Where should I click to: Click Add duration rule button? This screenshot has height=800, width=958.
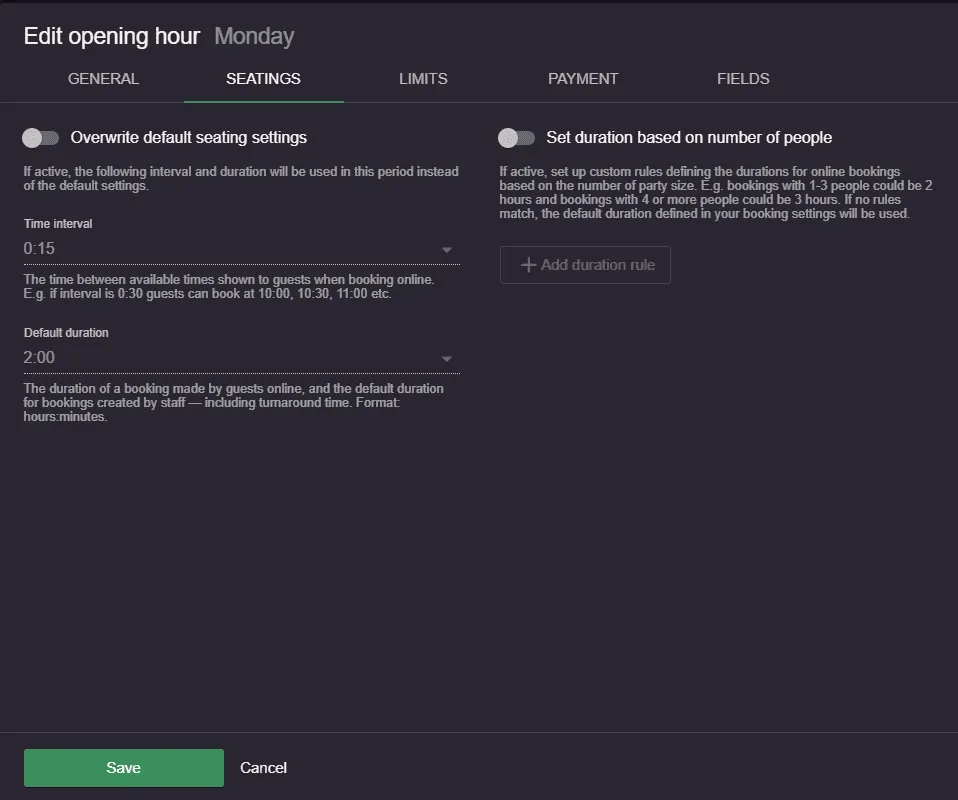pos(585,265)
